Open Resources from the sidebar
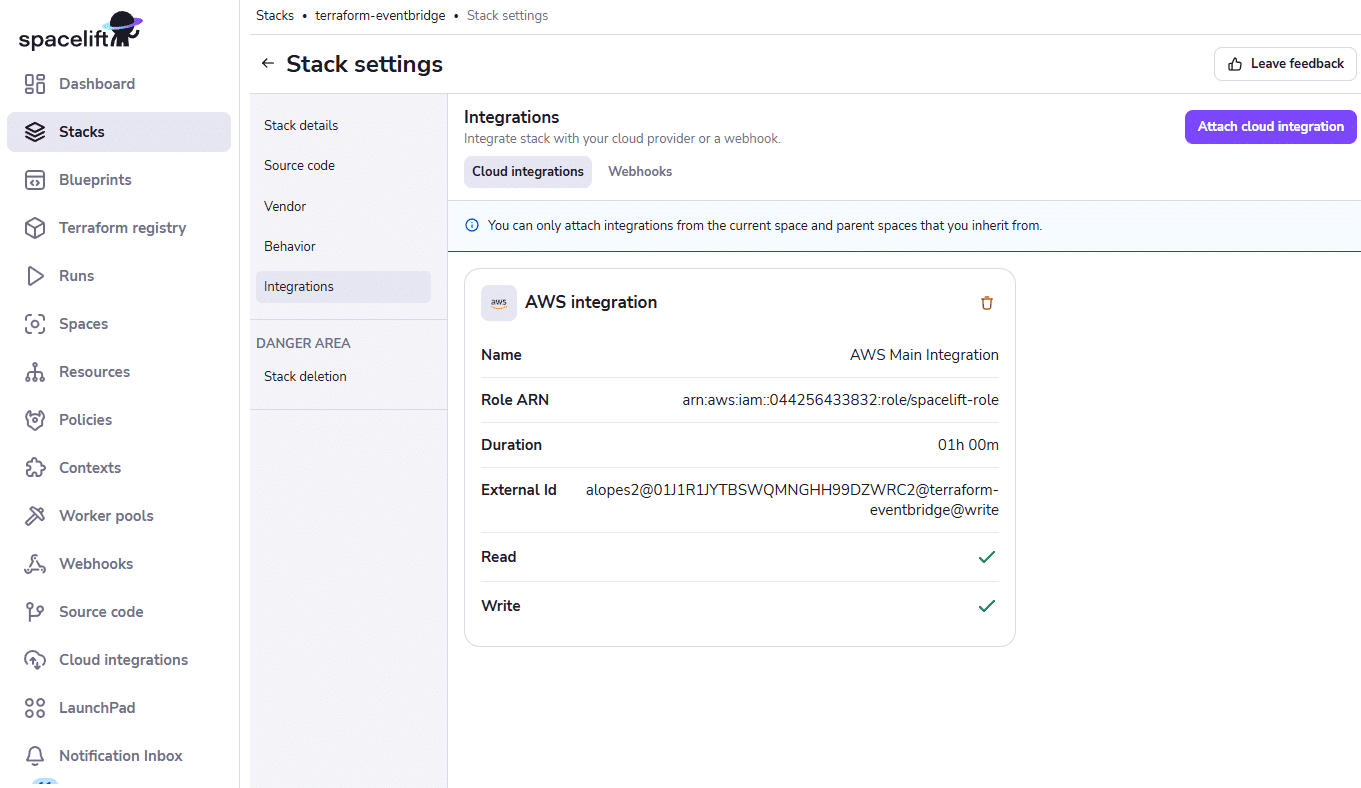 pos(119,372)
